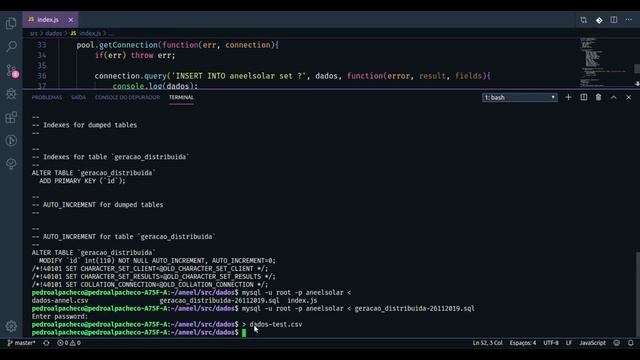This screenshot has height=360, width=640.
Task: Click 'dados' in the breadcrumb path
Action: [53, 33]
